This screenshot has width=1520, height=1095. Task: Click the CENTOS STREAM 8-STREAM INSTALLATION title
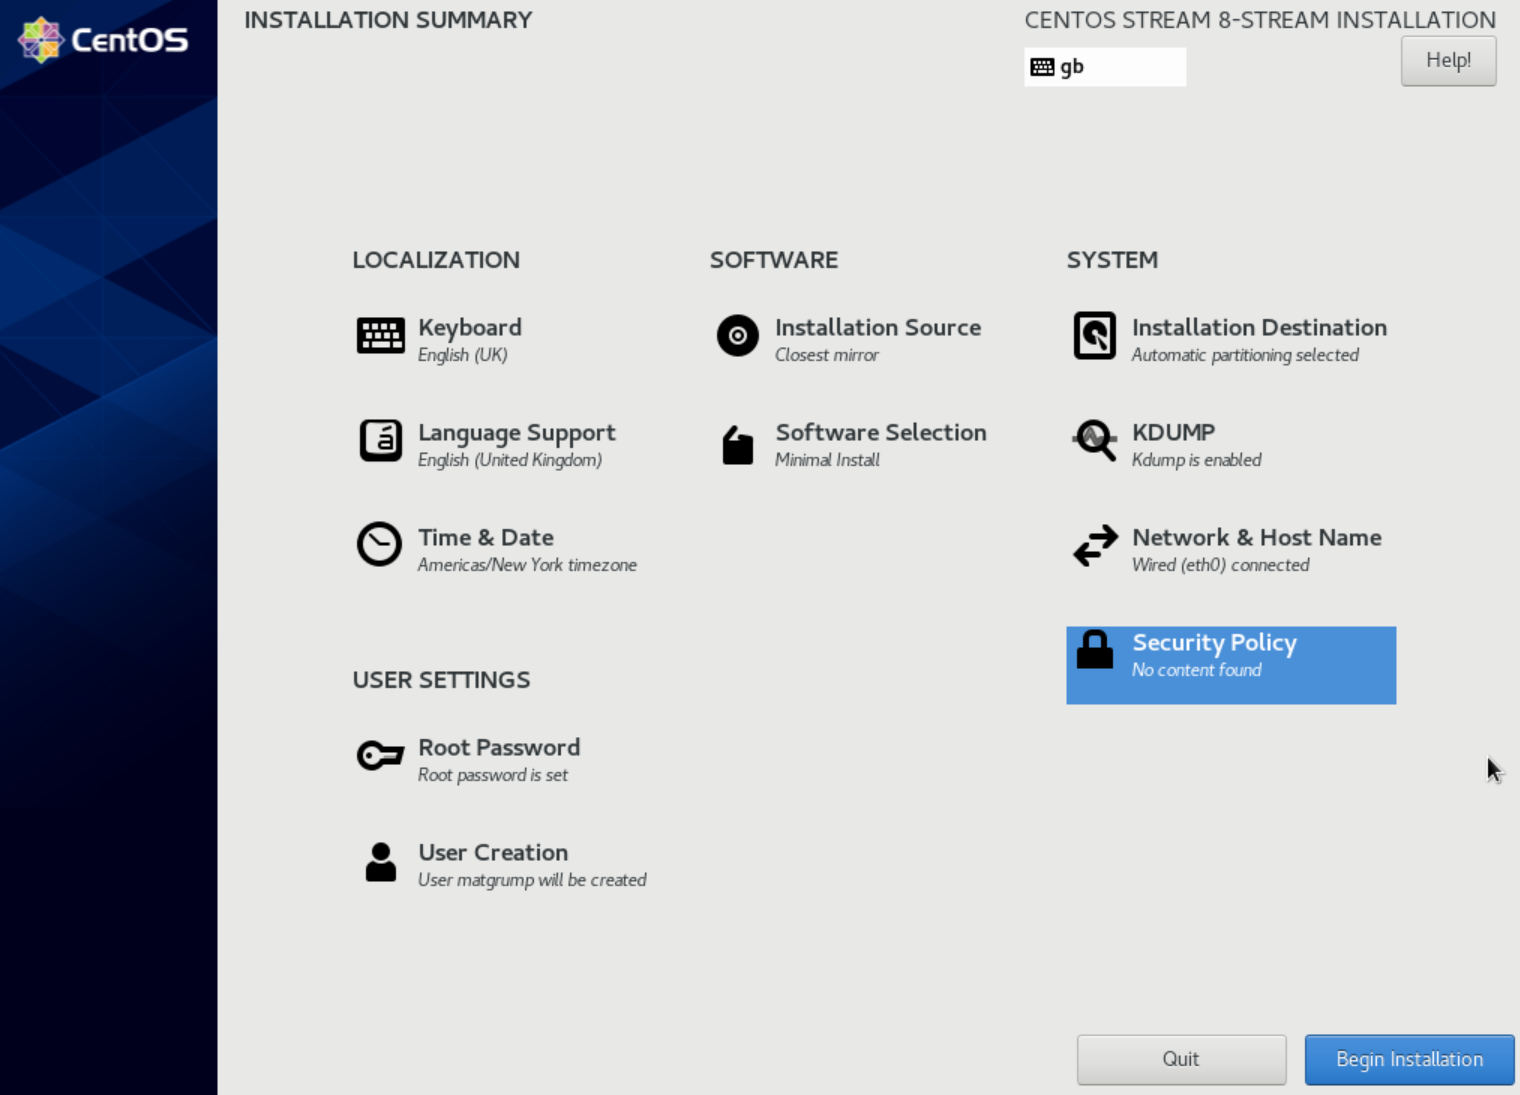tap(1260, 20)
